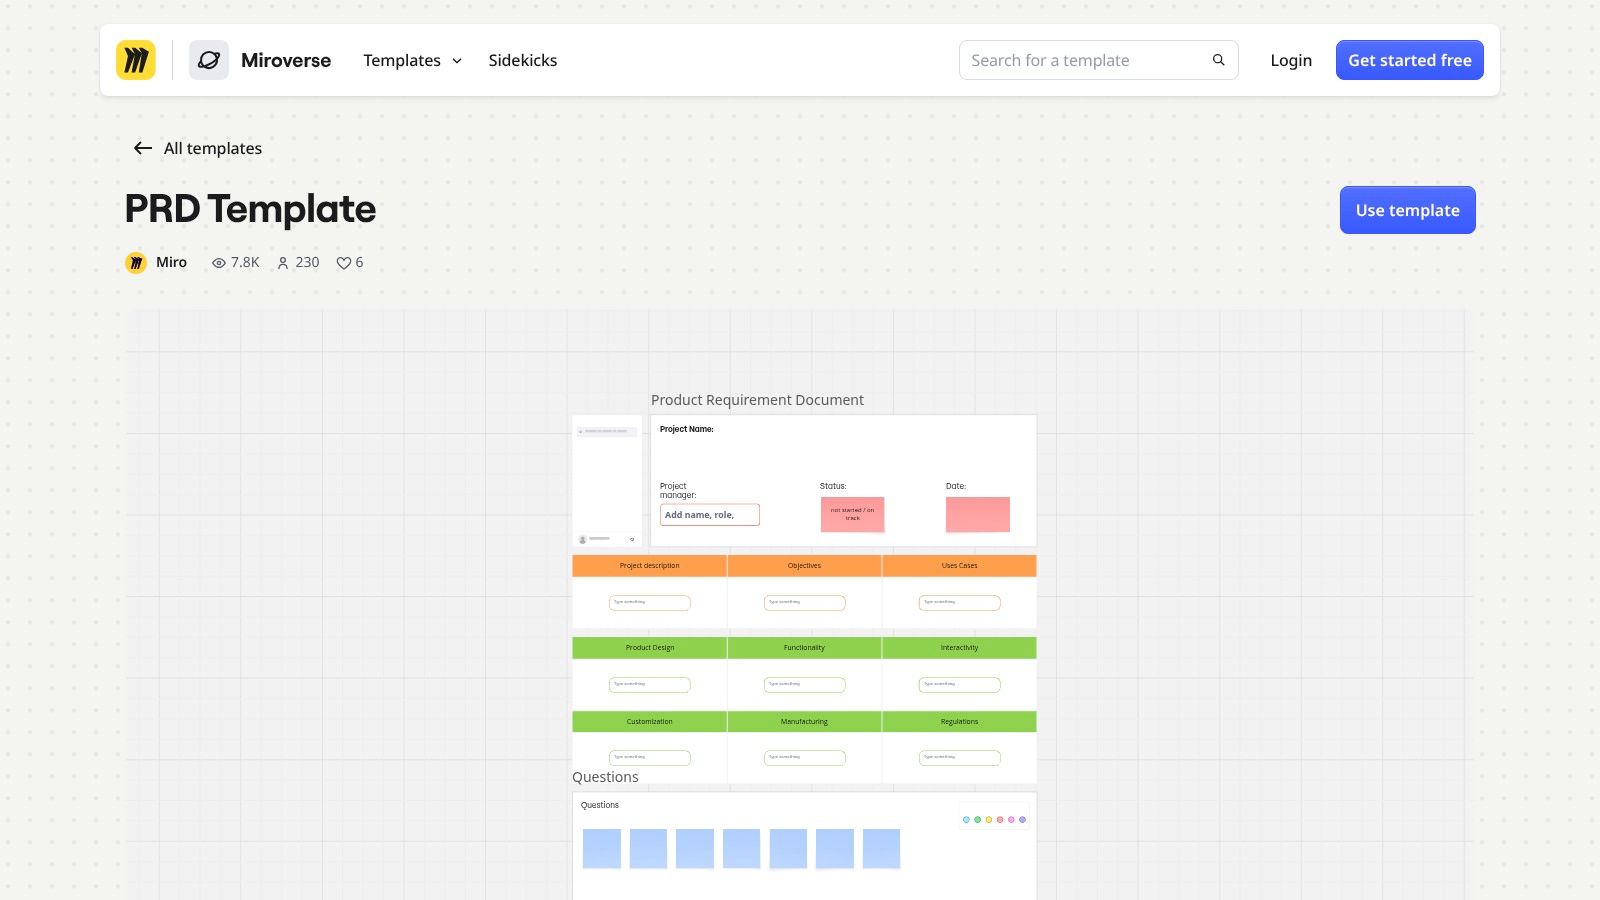
Task: Expand the Templates dropdown chevron
Action: 457,61
